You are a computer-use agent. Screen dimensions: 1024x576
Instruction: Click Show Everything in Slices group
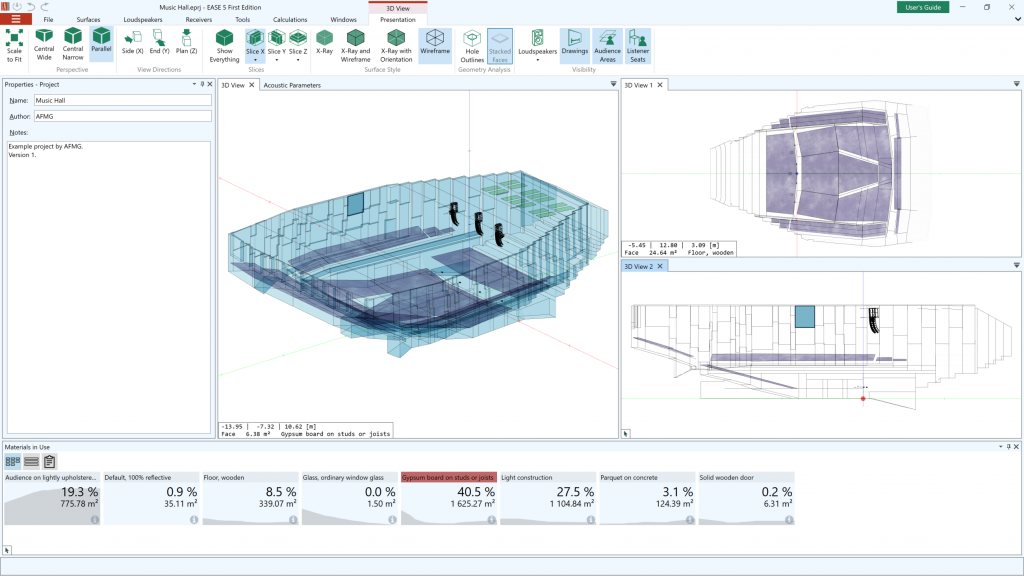tap(224, 45)
